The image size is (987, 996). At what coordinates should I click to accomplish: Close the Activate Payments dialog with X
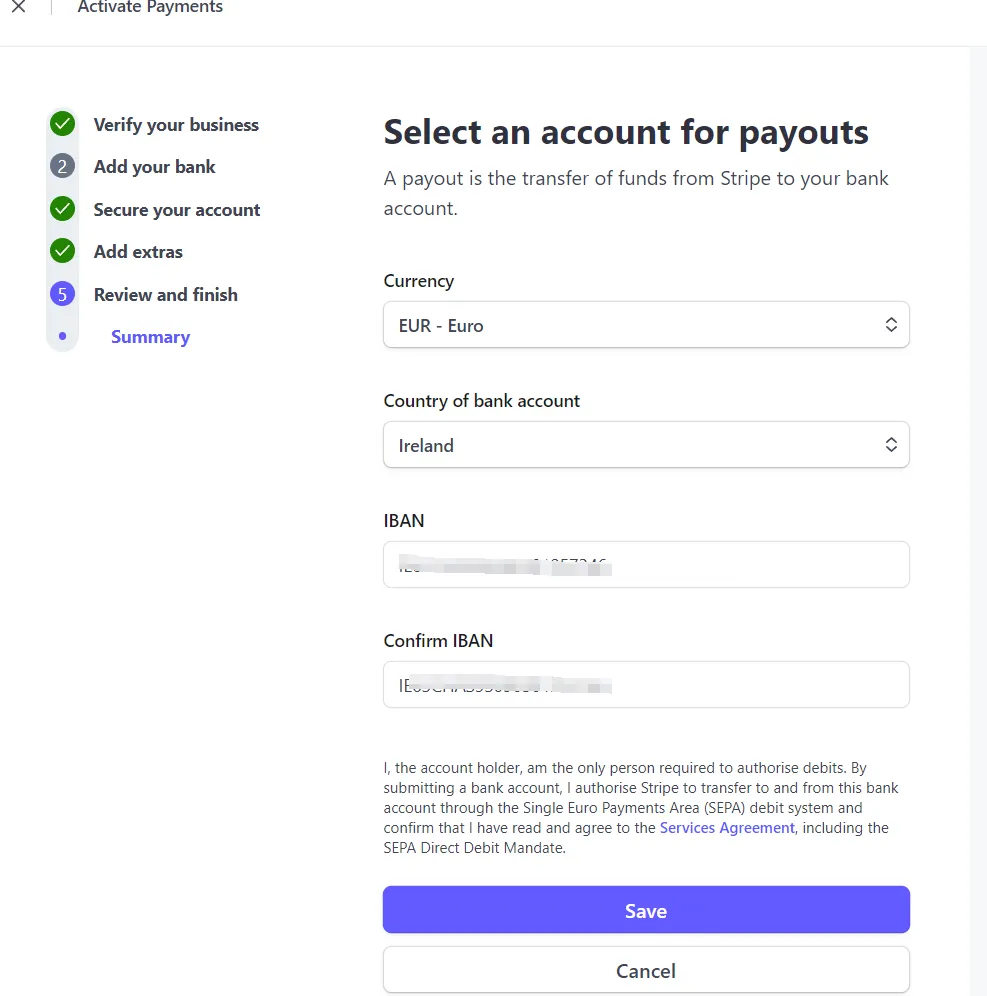(18, 6)
